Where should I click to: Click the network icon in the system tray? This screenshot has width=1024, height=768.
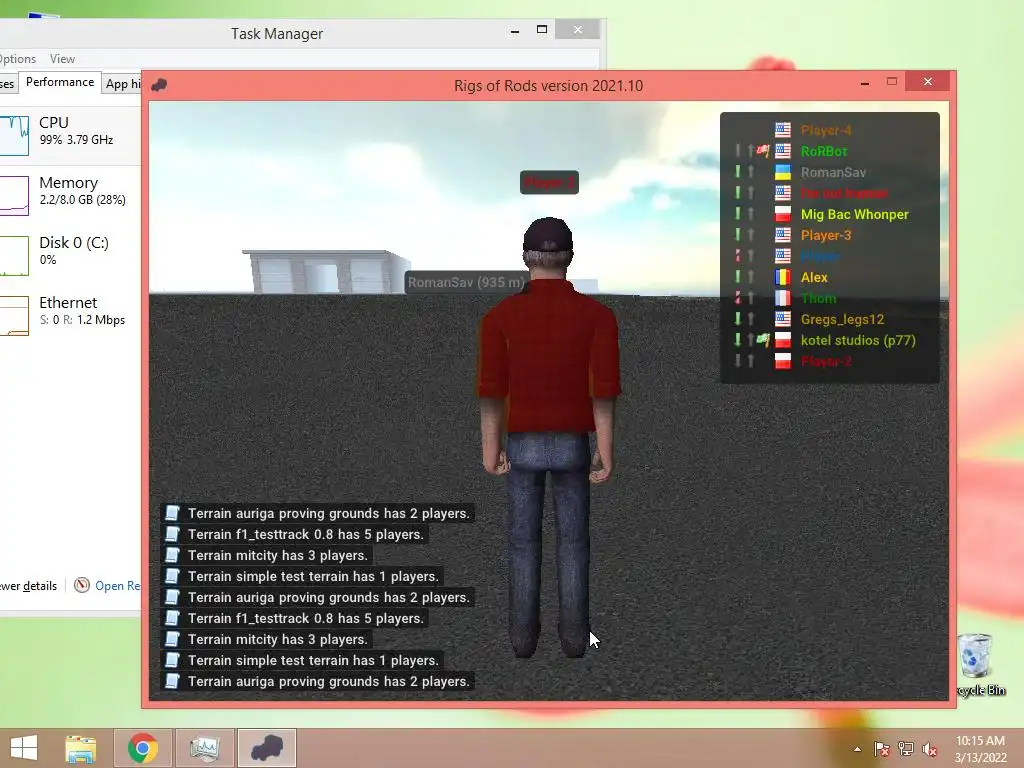point(906,749)
